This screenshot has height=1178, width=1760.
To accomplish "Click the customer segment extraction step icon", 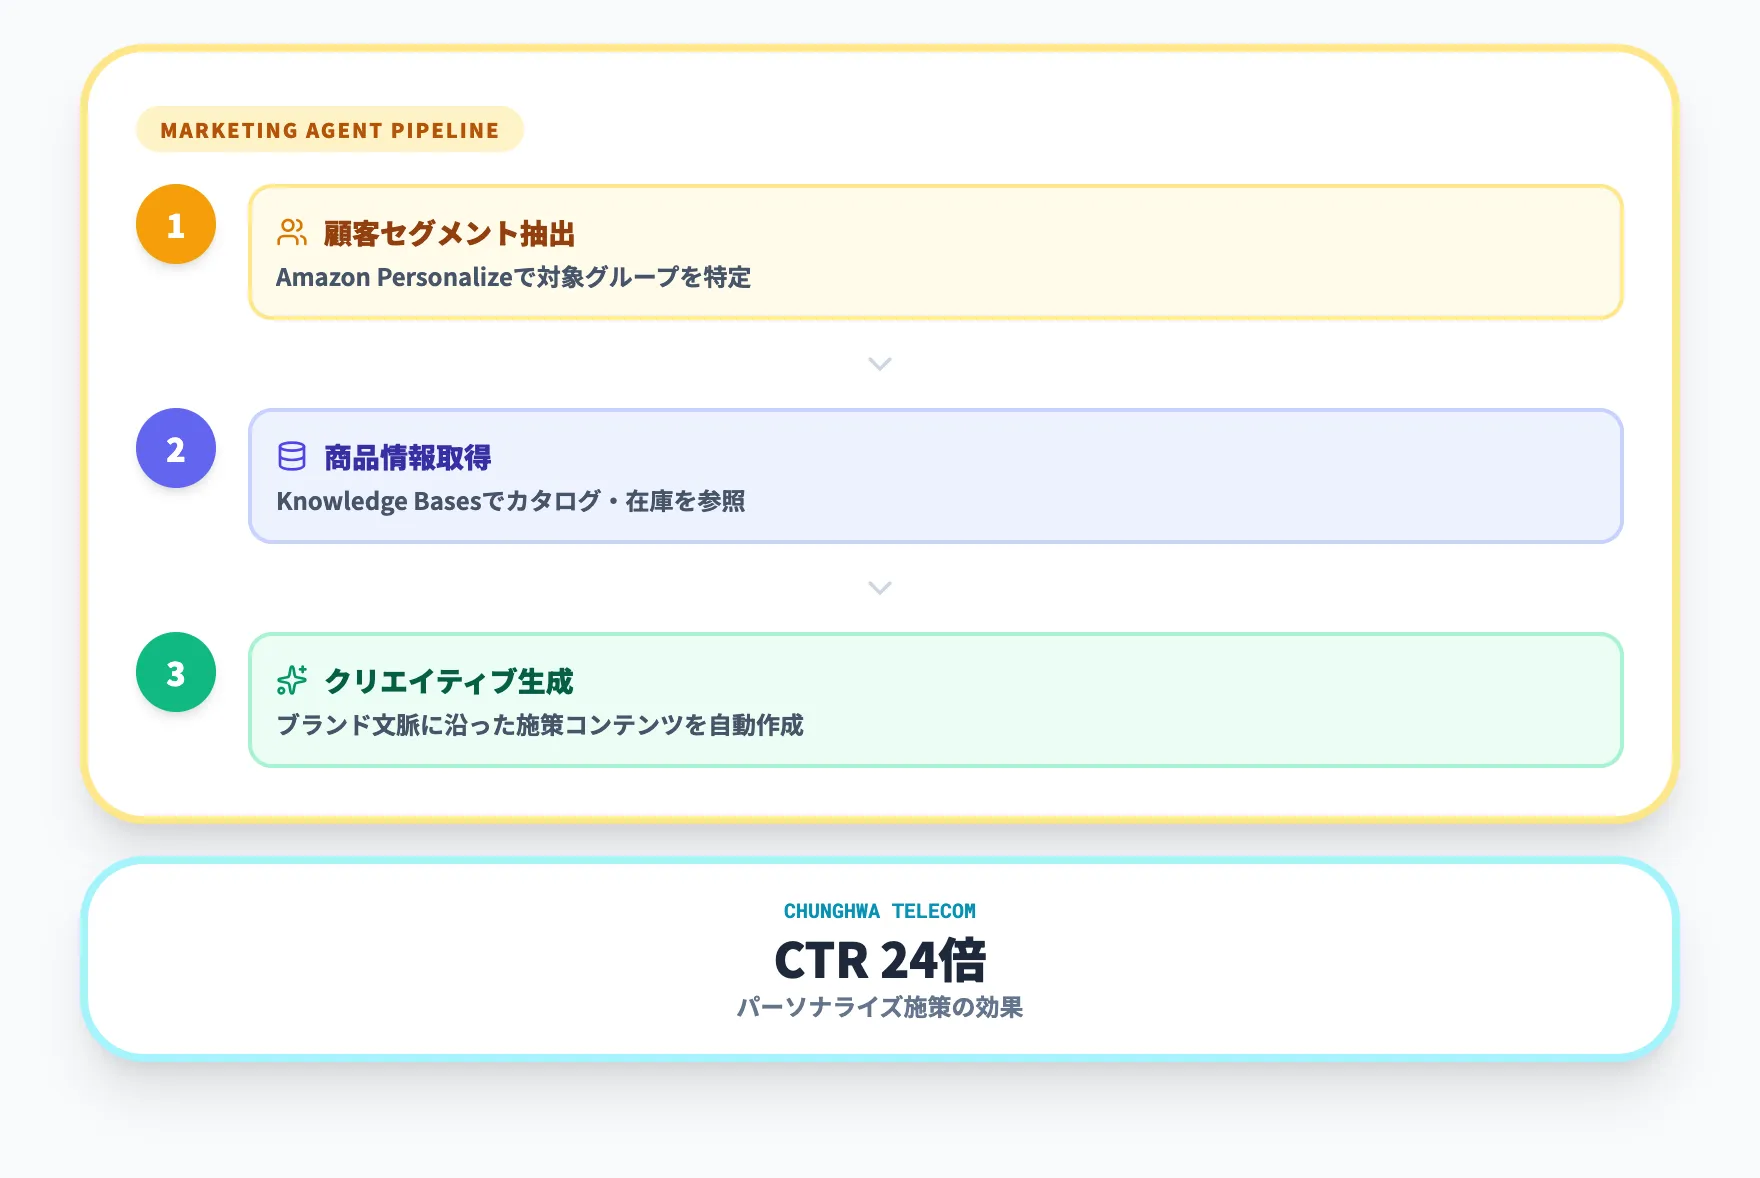I will click(291, 232).
